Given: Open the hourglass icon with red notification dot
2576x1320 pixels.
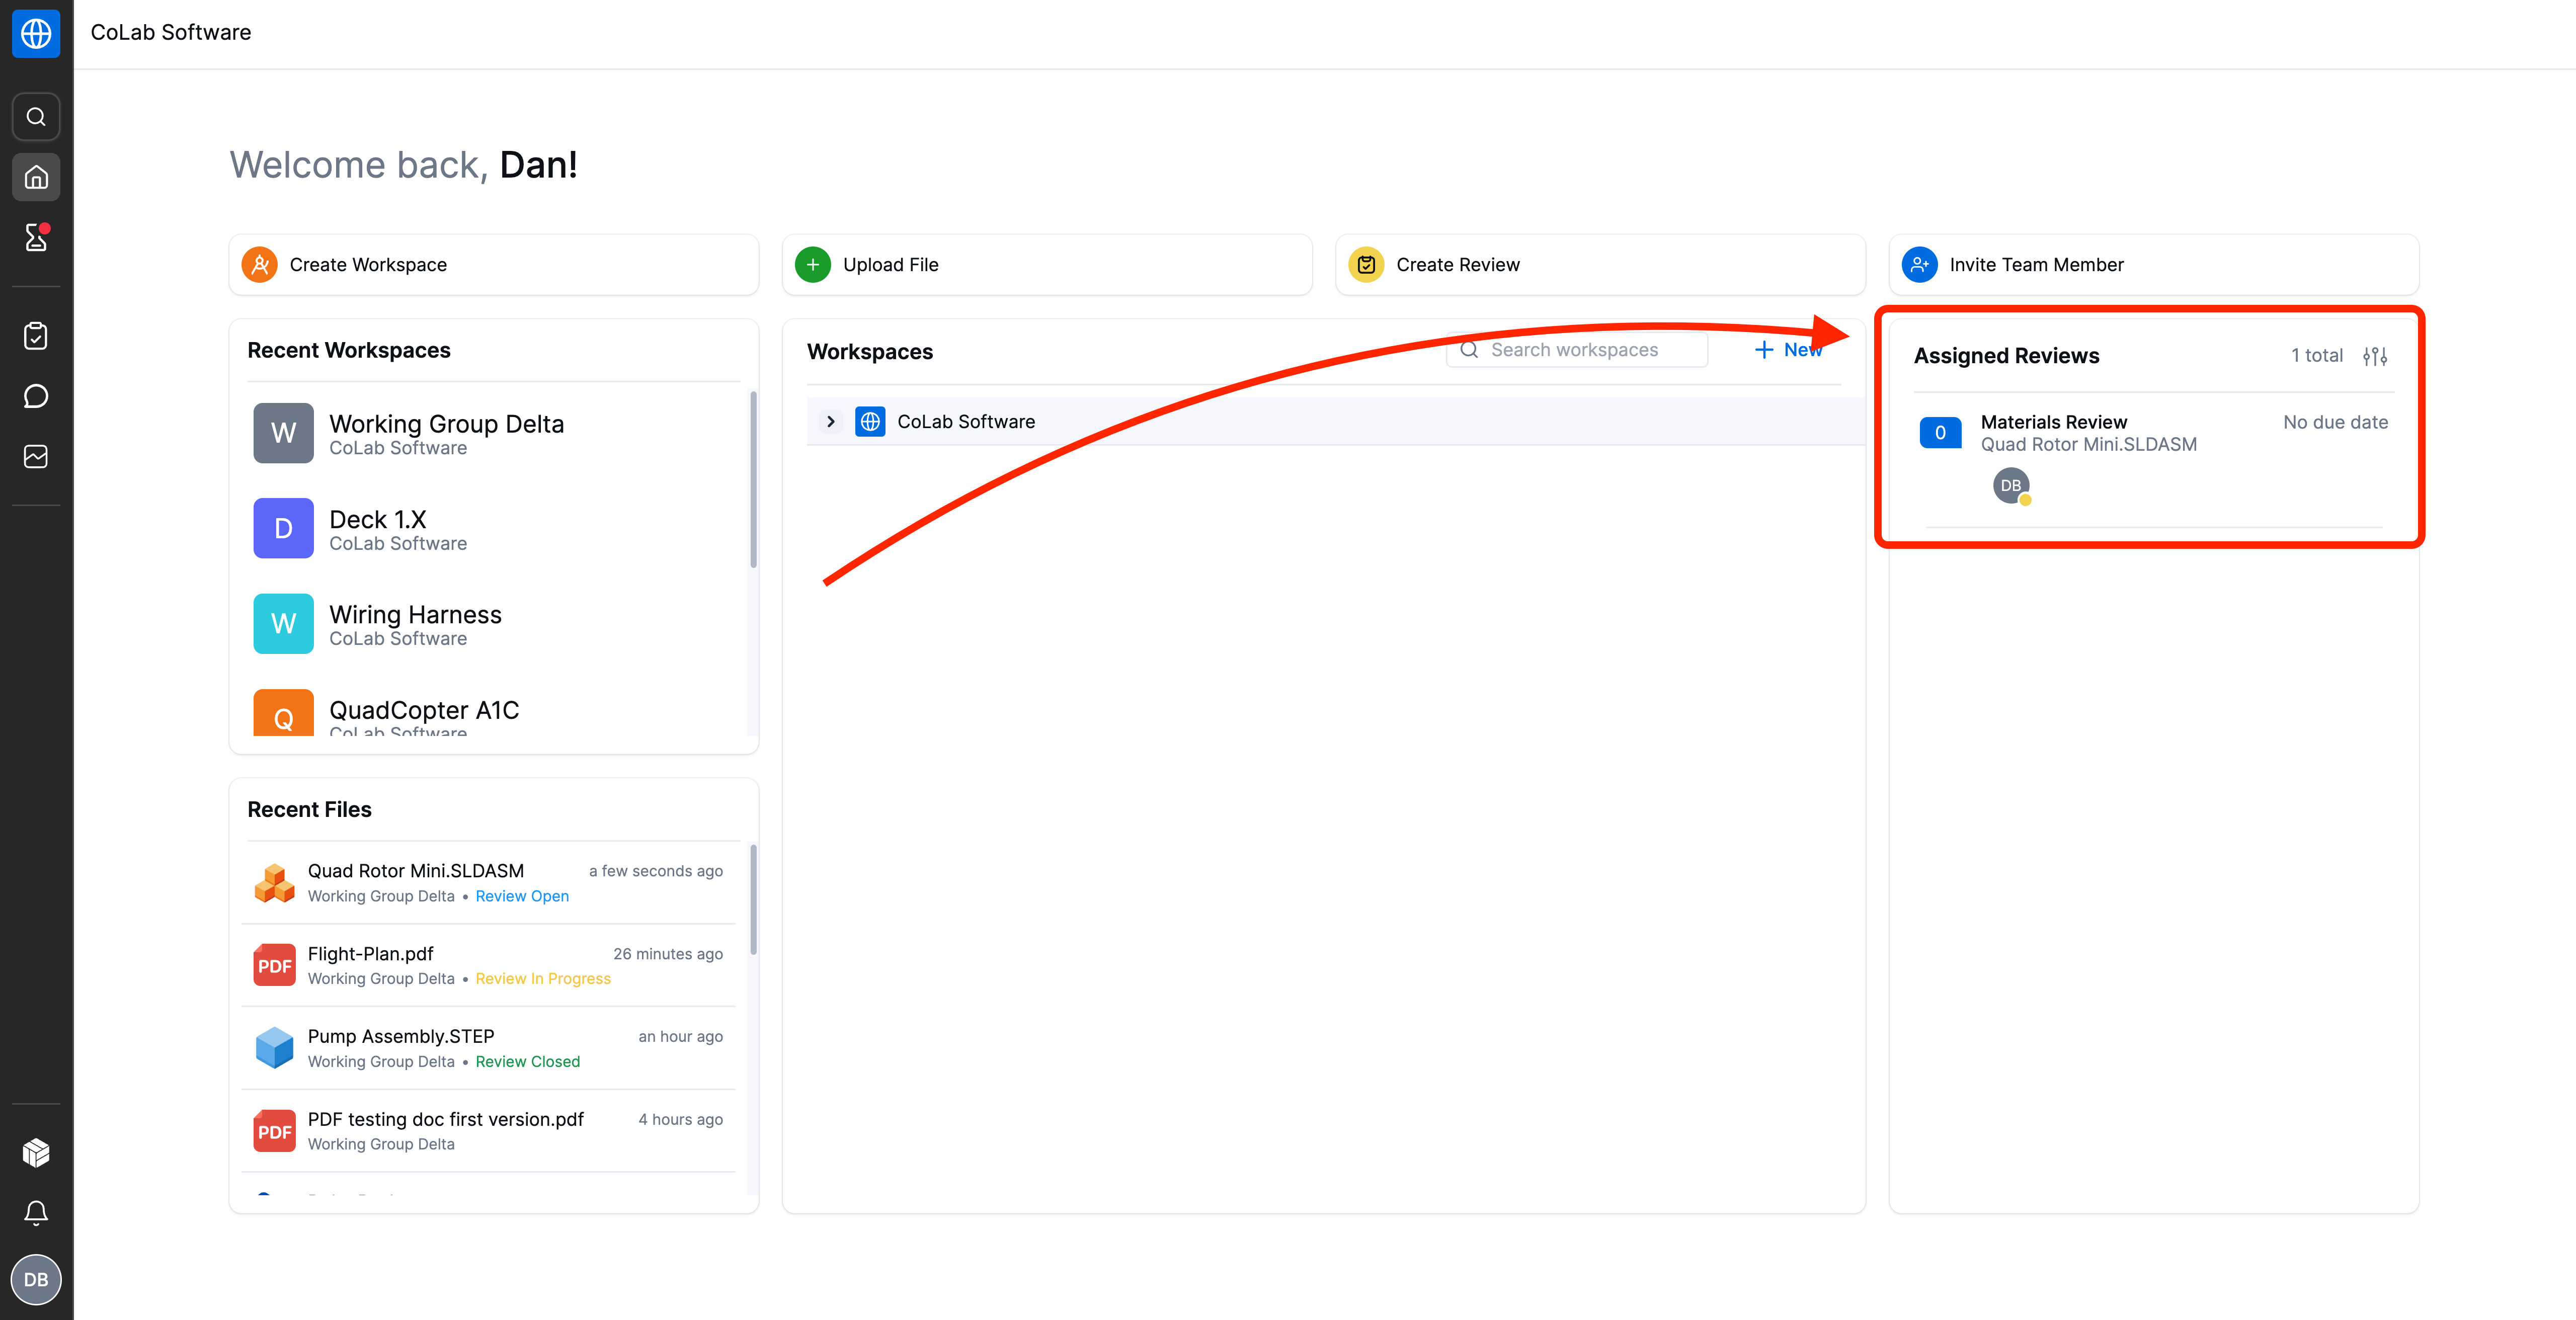Looking at the screenshot, I should (x=36, y=238).
